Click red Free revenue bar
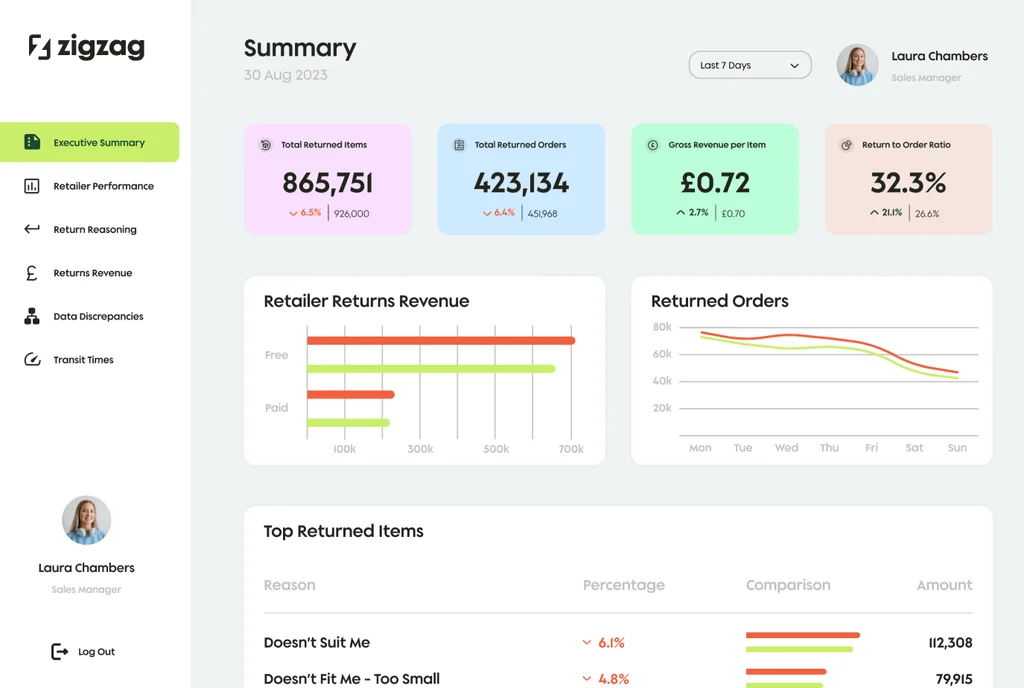 coord(441,340)
